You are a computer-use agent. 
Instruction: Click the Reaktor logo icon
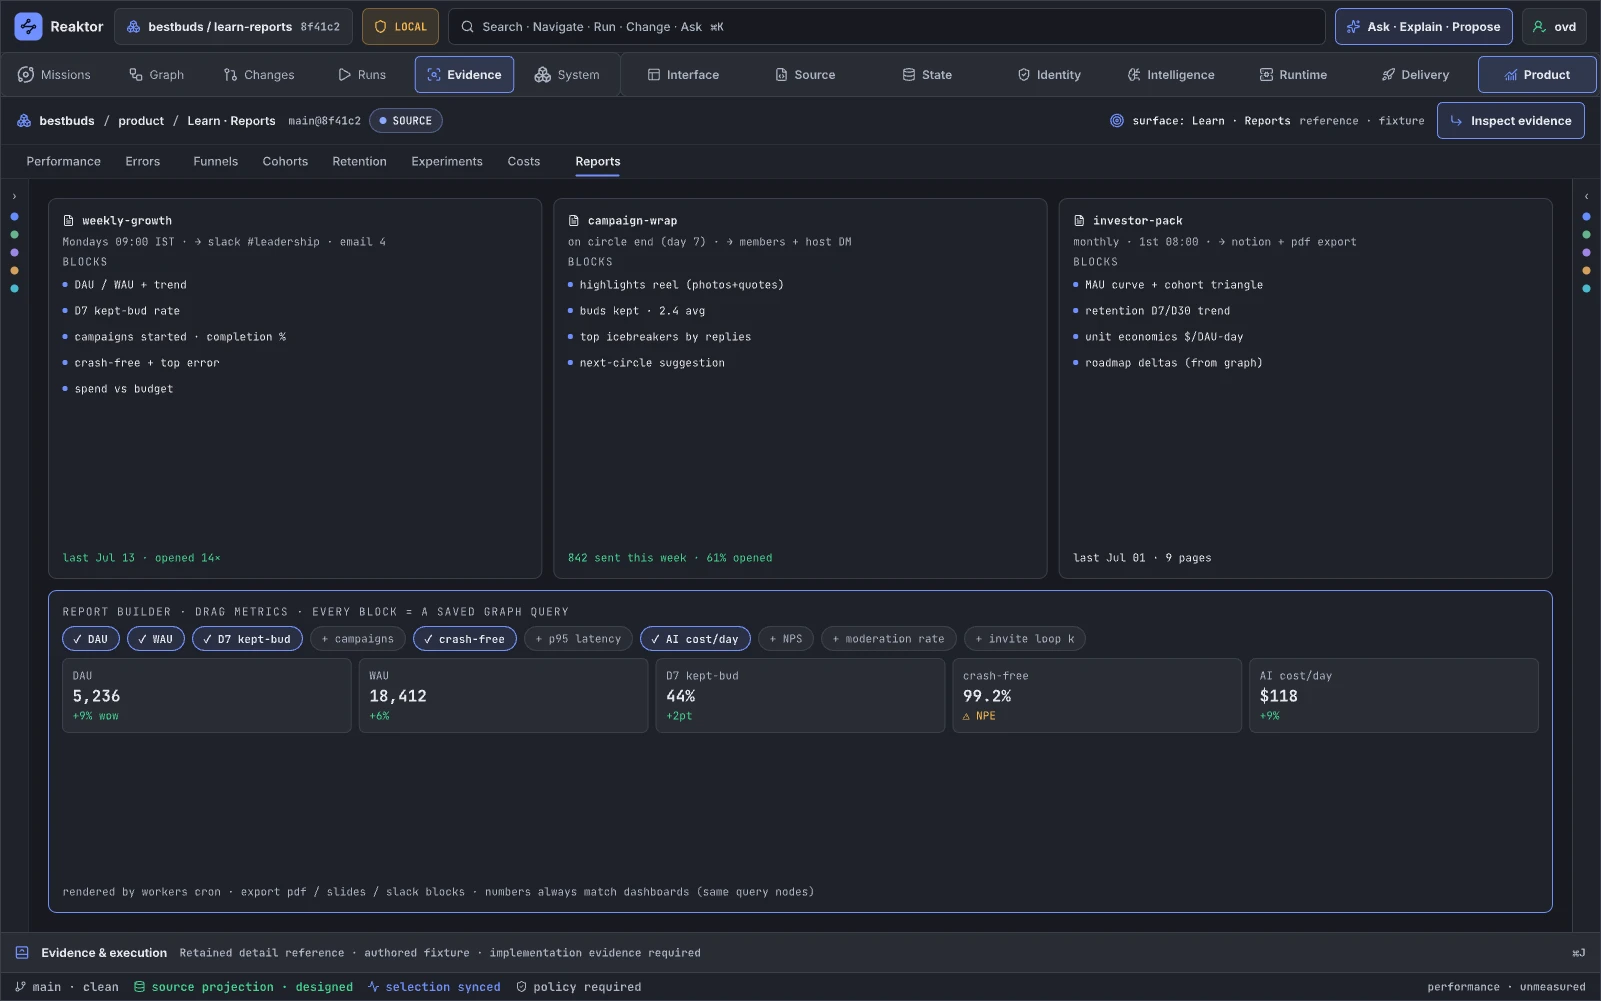pos(28,27)
